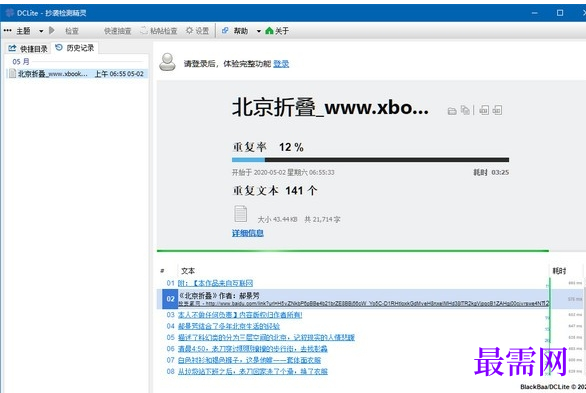This screenshot has height=393, width=586.
Task: Expand the 帮助 dropdown arrow
Action: coord(259,31)
